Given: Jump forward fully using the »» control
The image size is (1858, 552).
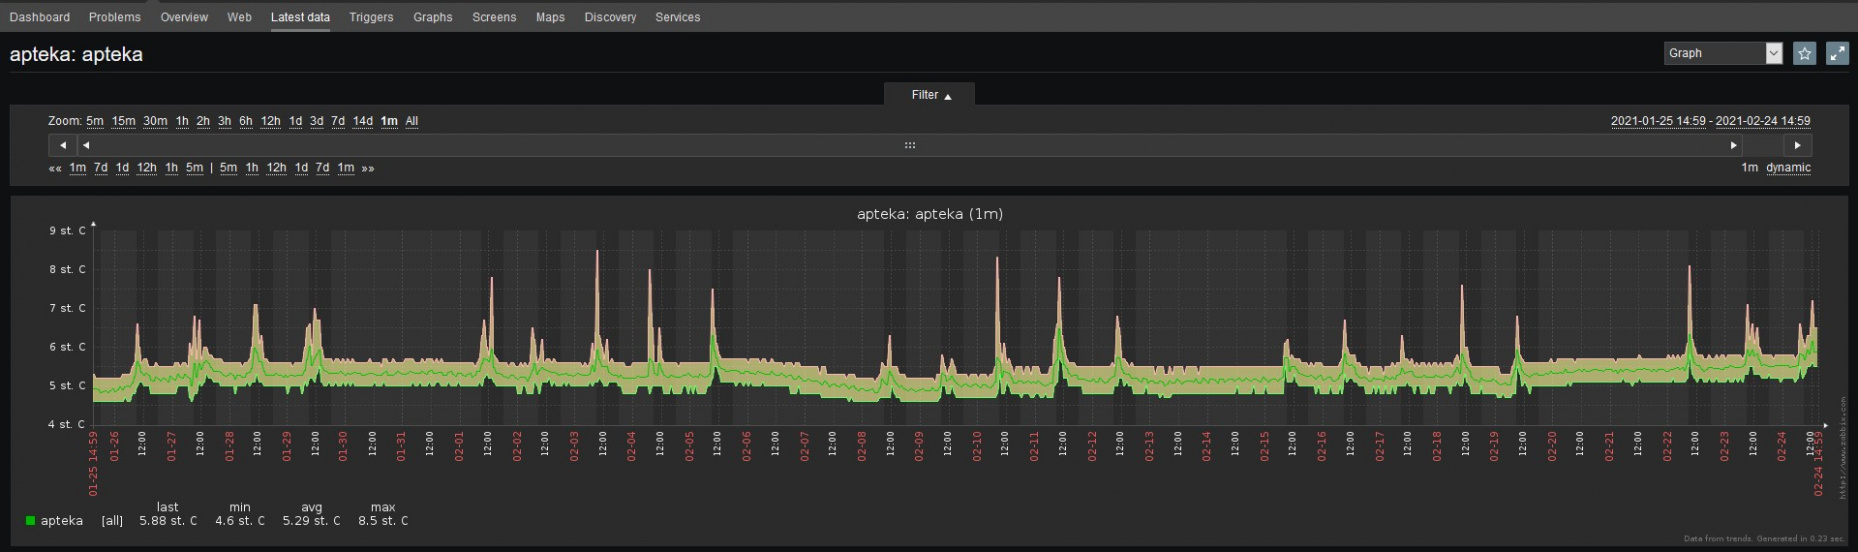Looking at the screenshot, I should point(368,168).
